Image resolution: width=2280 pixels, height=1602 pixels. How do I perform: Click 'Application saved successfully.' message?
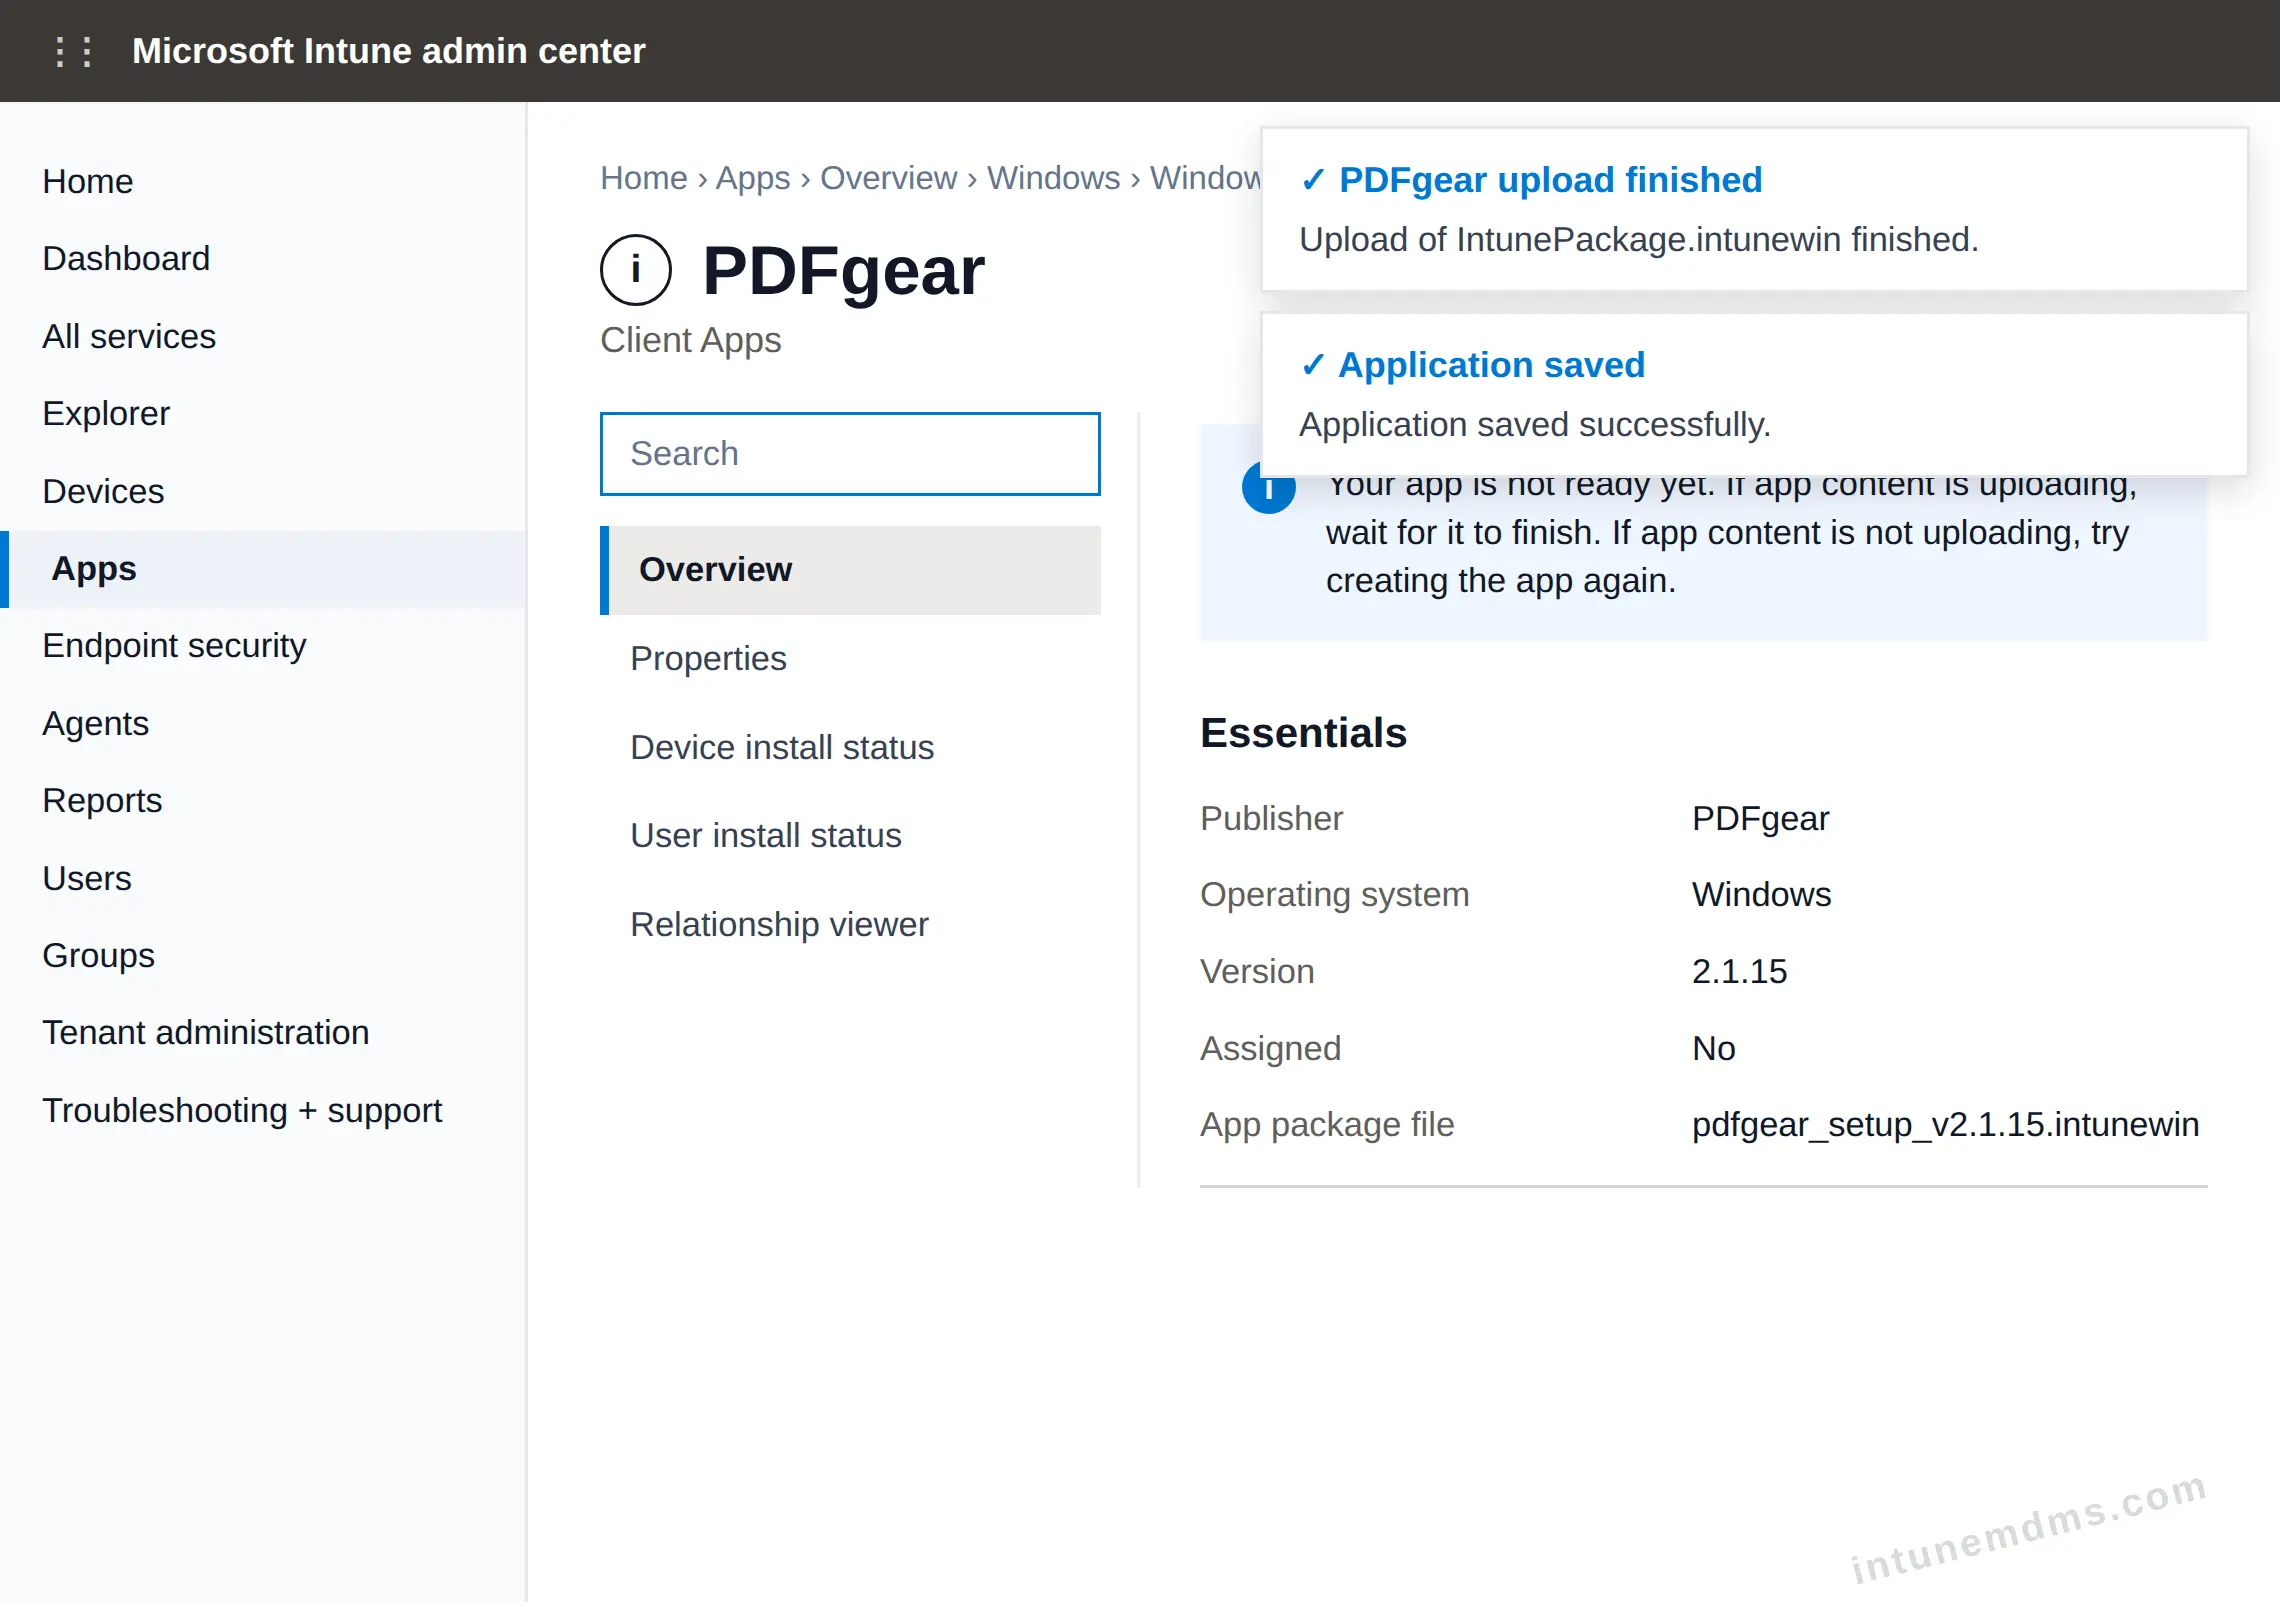[x=1535, y=425]
